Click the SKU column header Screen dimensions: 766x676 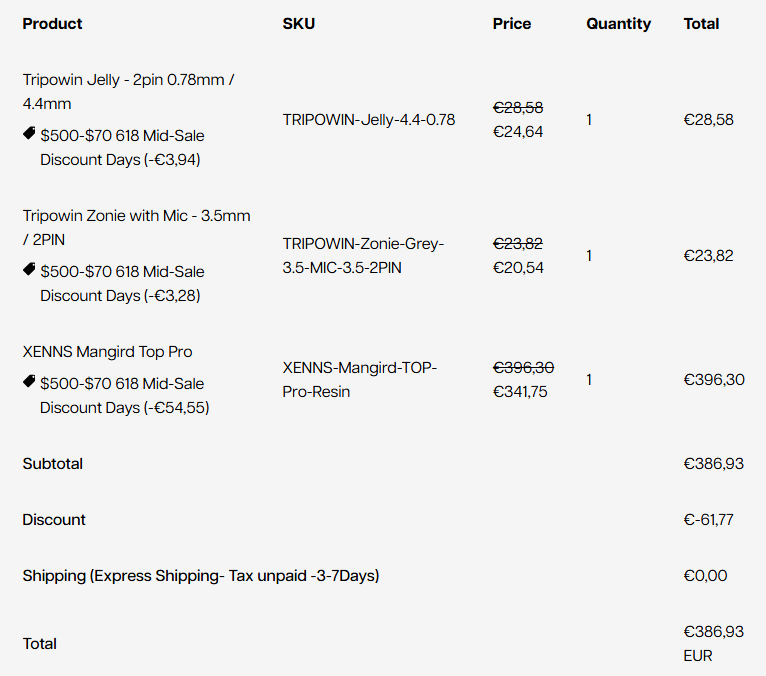(298, 23)
